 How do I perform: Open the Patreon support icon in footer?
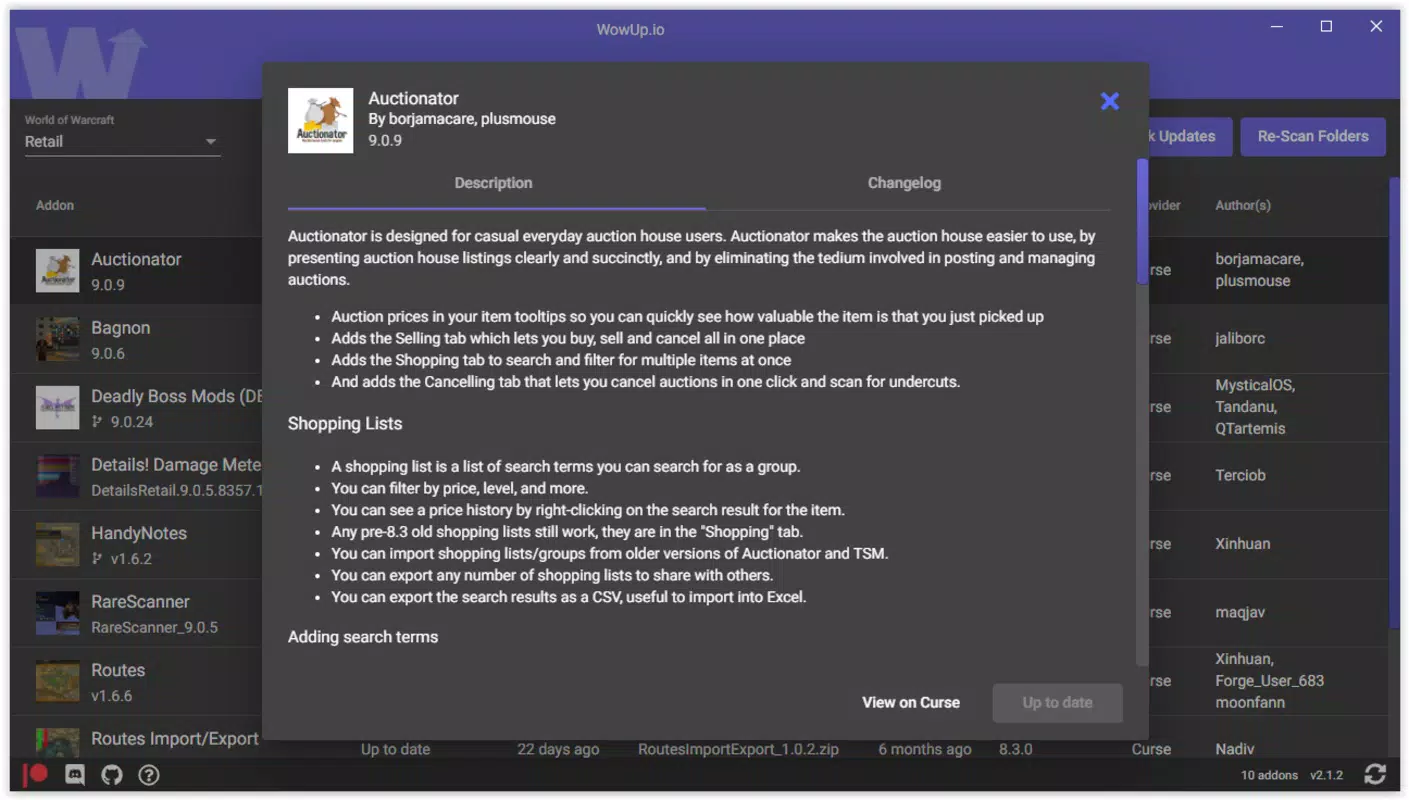pos(37,774)
